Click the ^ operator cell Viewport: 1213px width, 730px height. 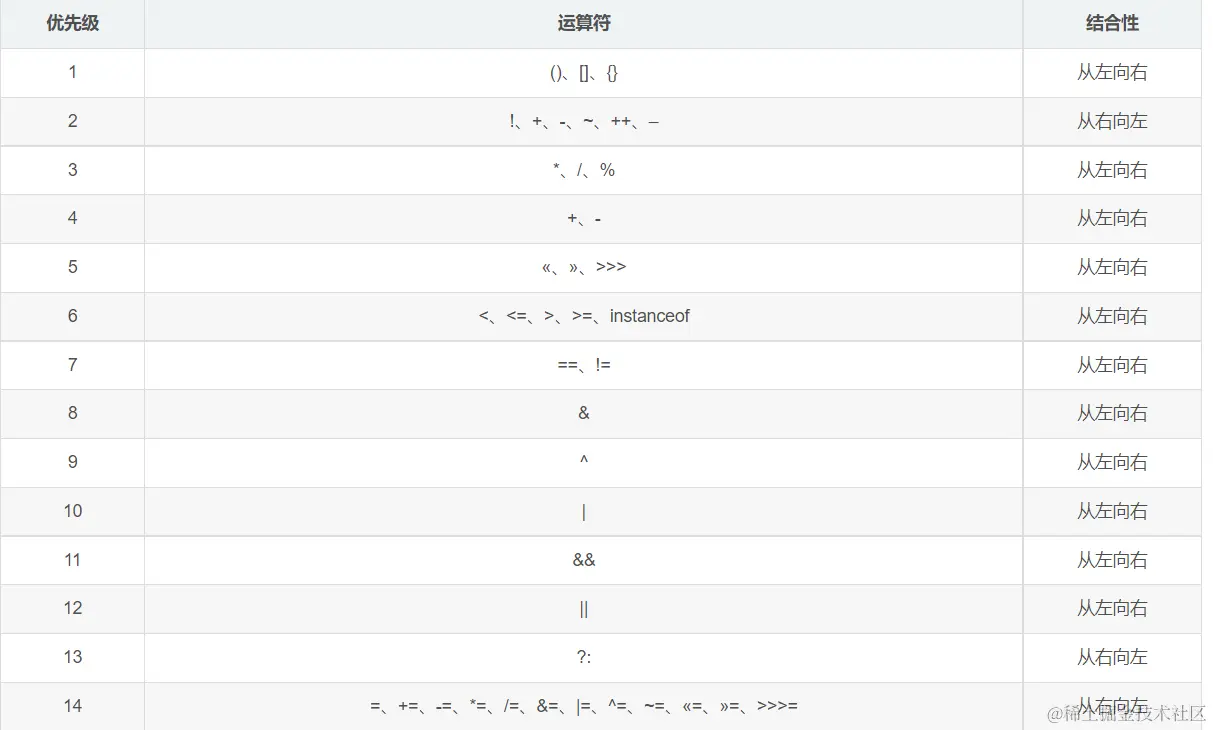(583, 462)
